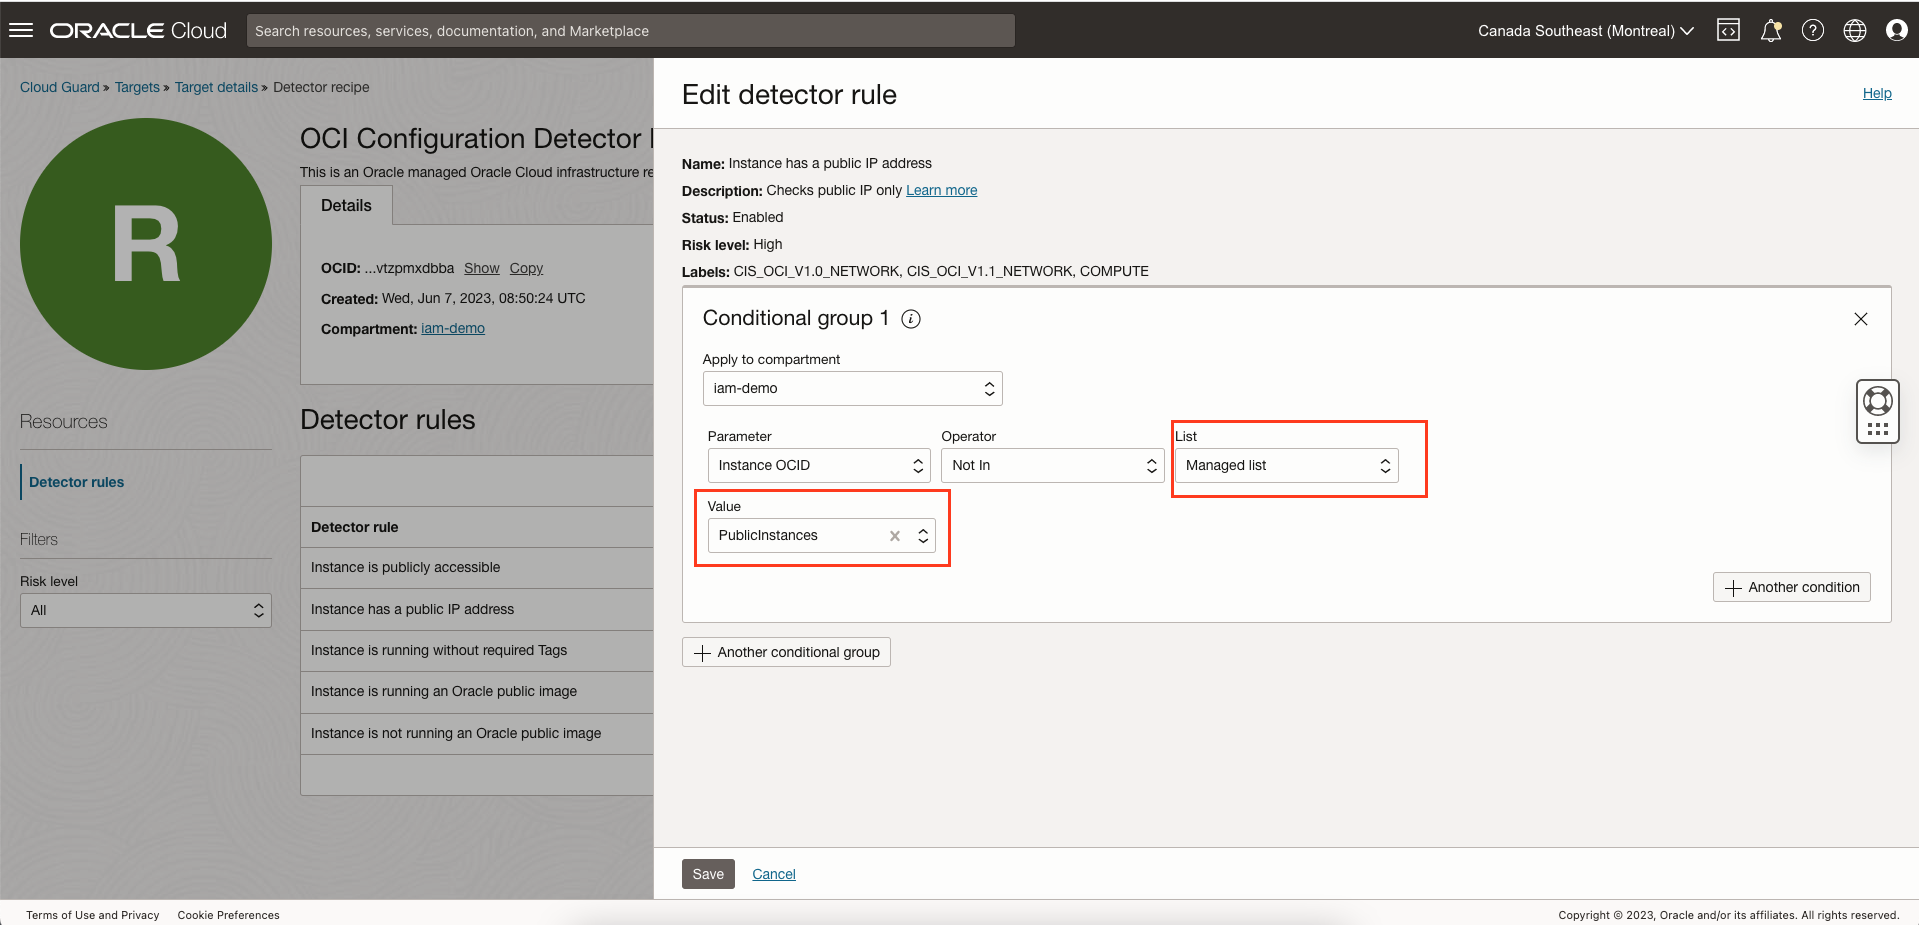This screenshot has width=1919, height=925.
Task: Add Another conditional group
Action: [x=786, y=652]
